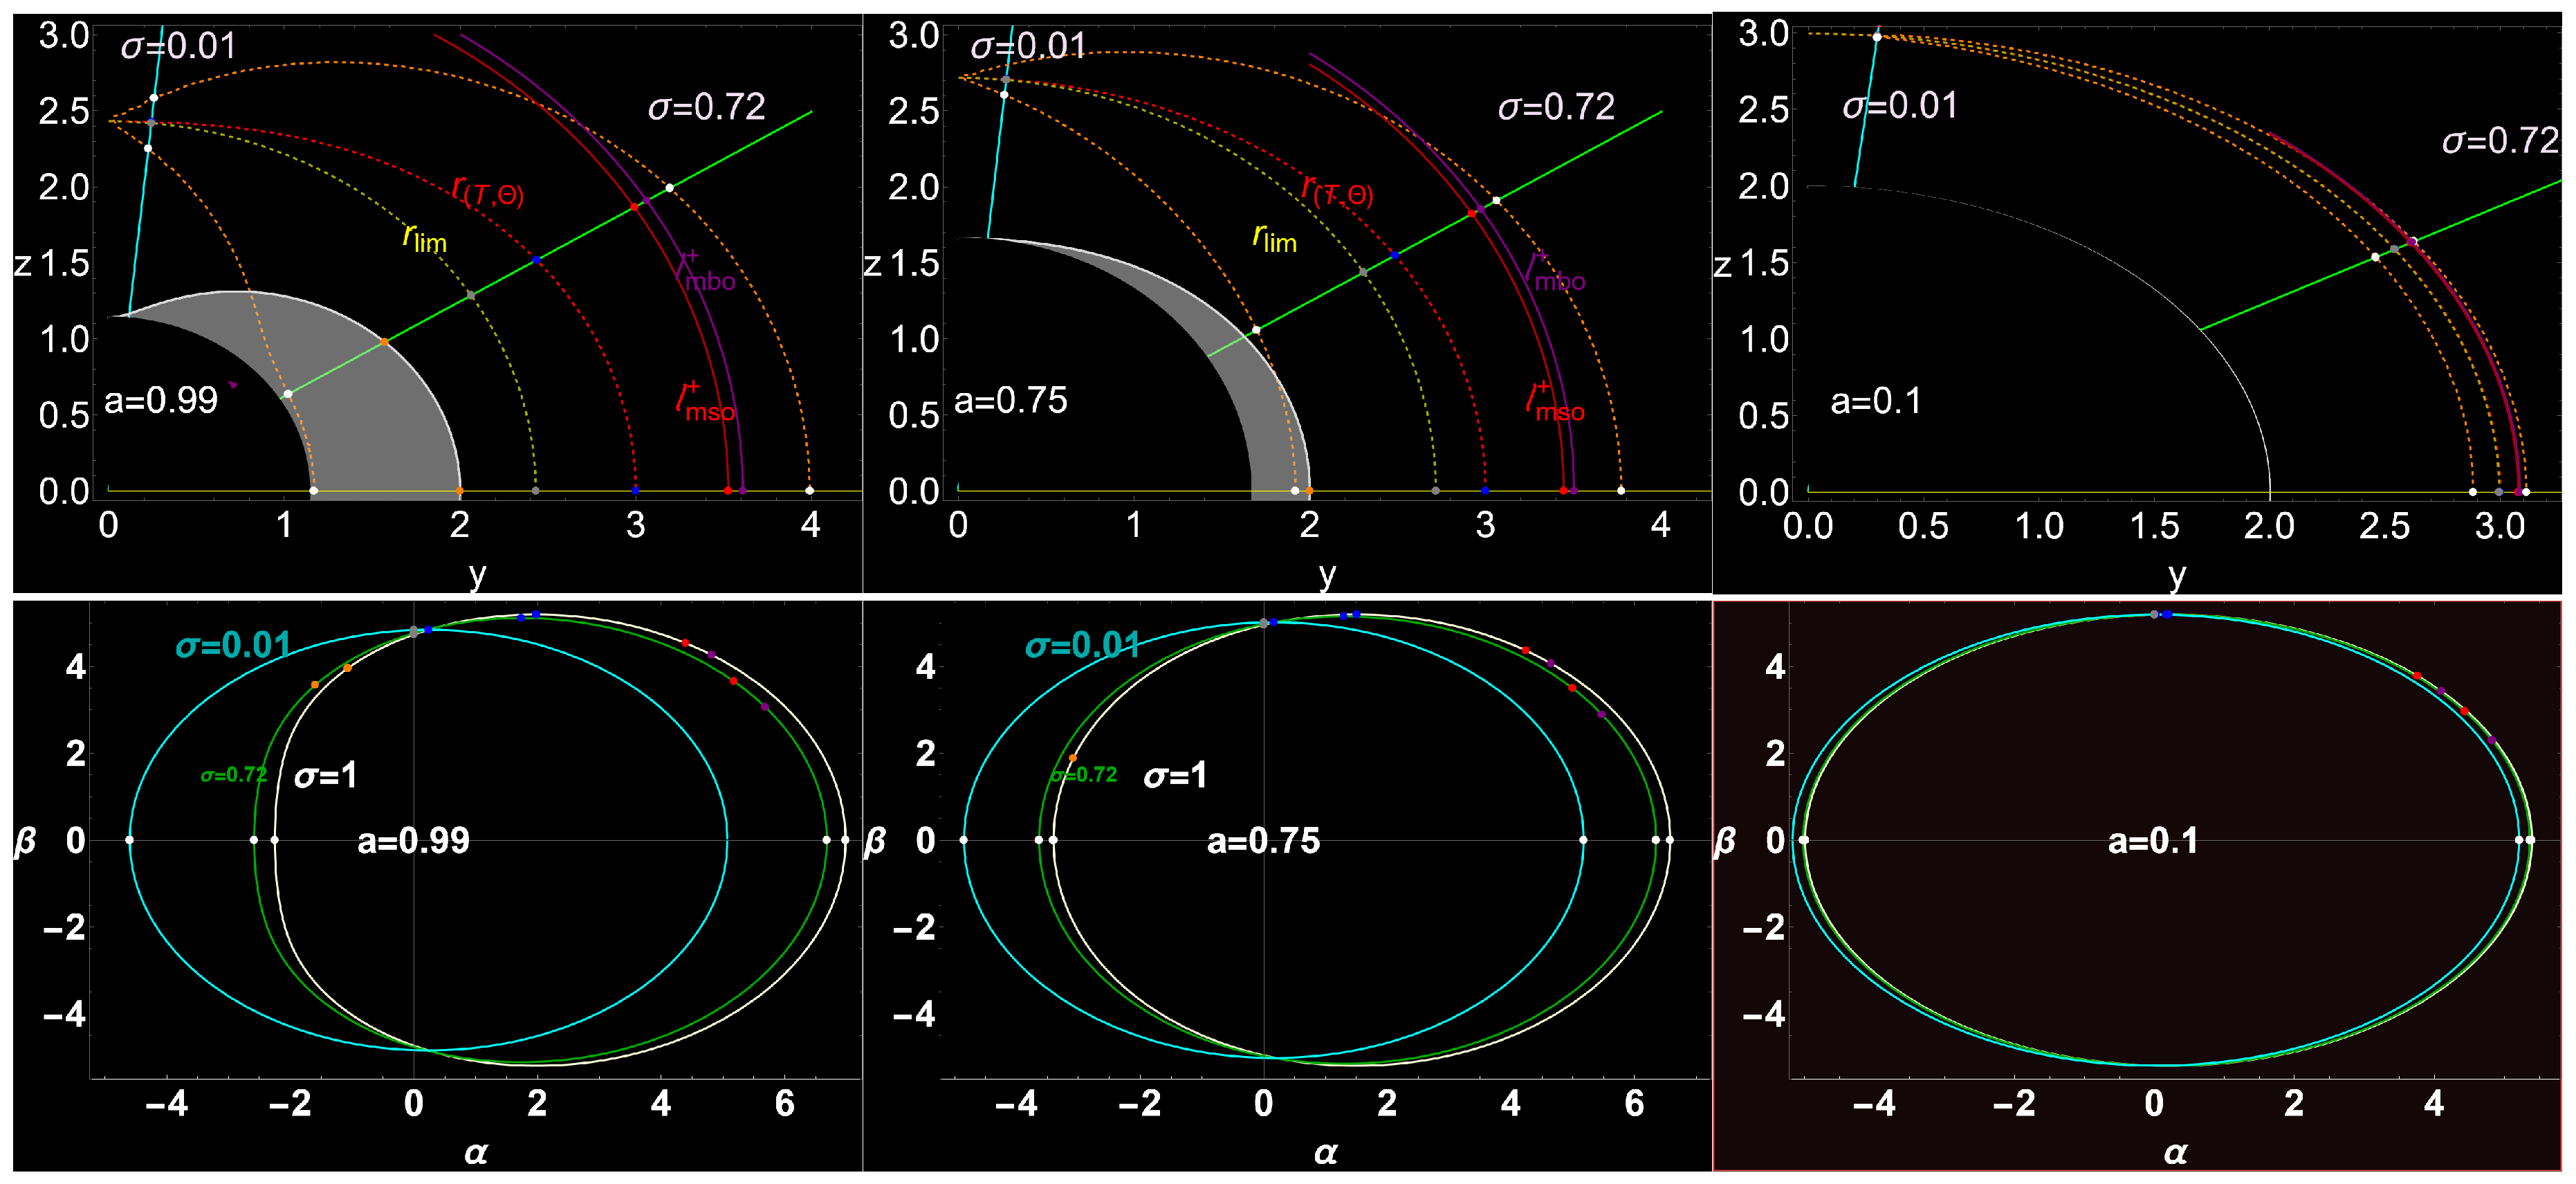Click the white σ=1 label in bottom-left plot
2576x1184 pixels.
(325, 775)
